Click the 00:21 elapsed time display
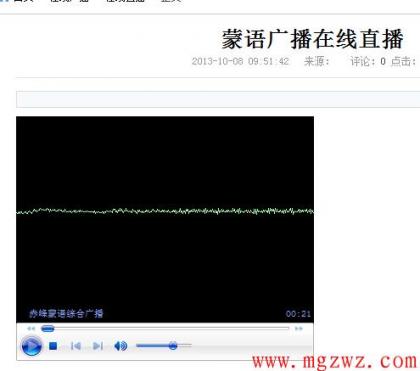The width and height of the screenshot is (420, 371). coord(298,314)
